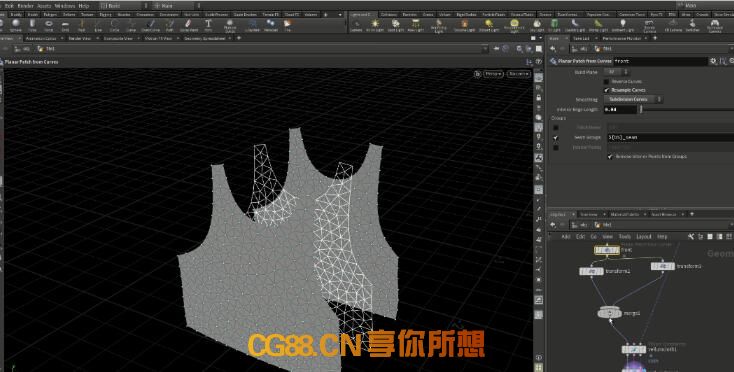Screen dimensions: 734x372
Task: Select the Gamepad Camera shelf tool
Action: click(x=715, y=26)
